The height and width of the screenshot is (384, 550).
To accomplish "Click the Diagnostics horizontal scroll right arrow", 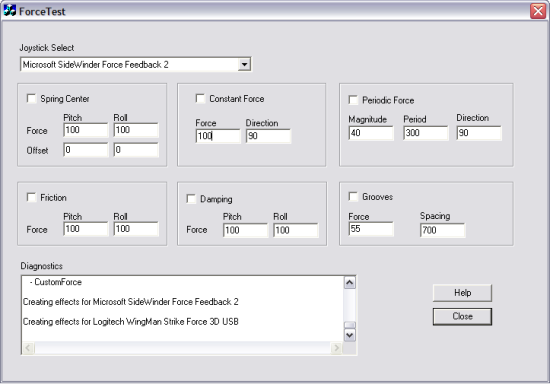I will (x=336, y=348).
